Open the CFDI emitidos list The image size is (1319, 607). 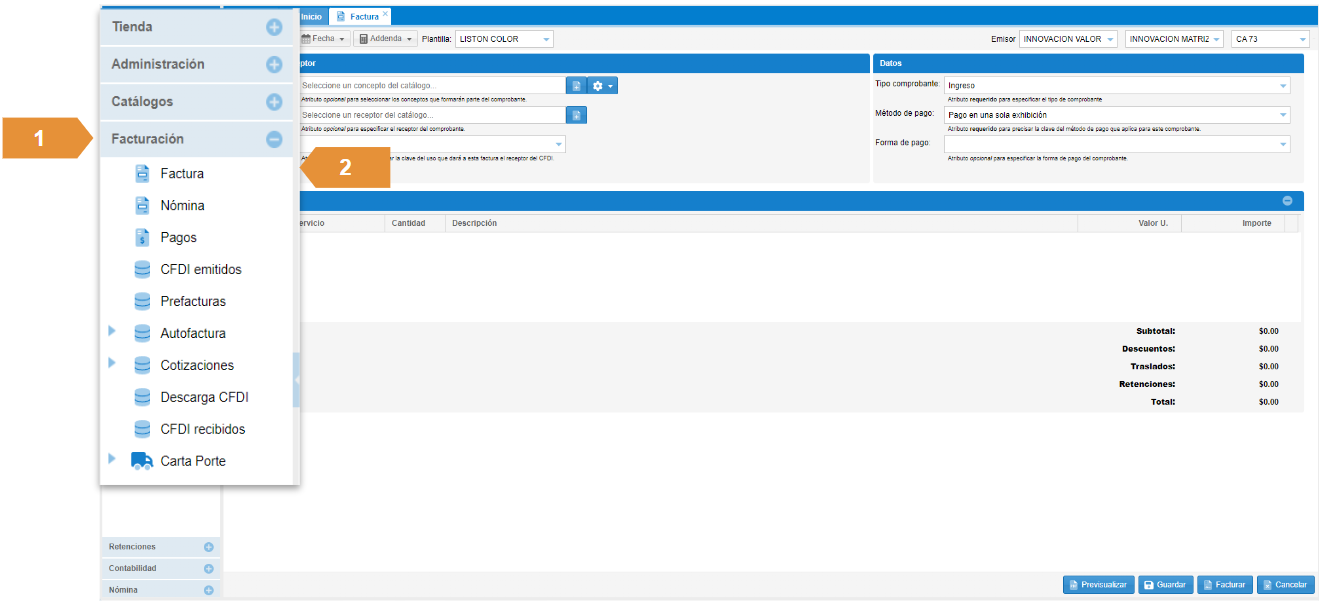[200, 270]
